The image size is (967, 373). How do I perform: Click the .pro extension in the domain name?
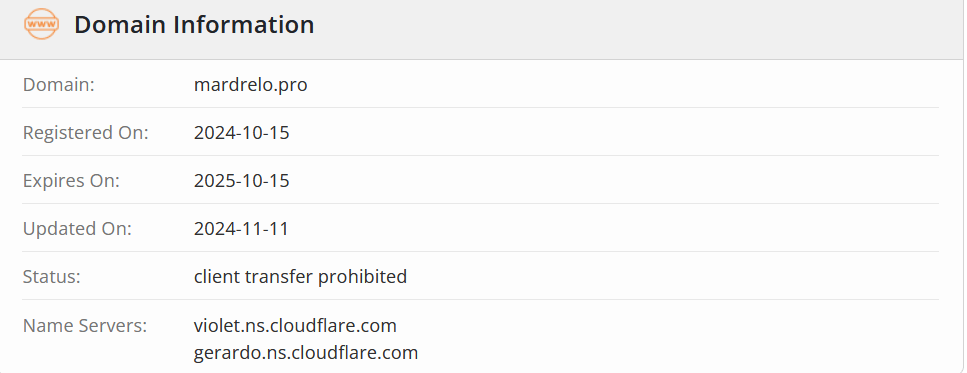pyautogui.click(x=291, y=86)
